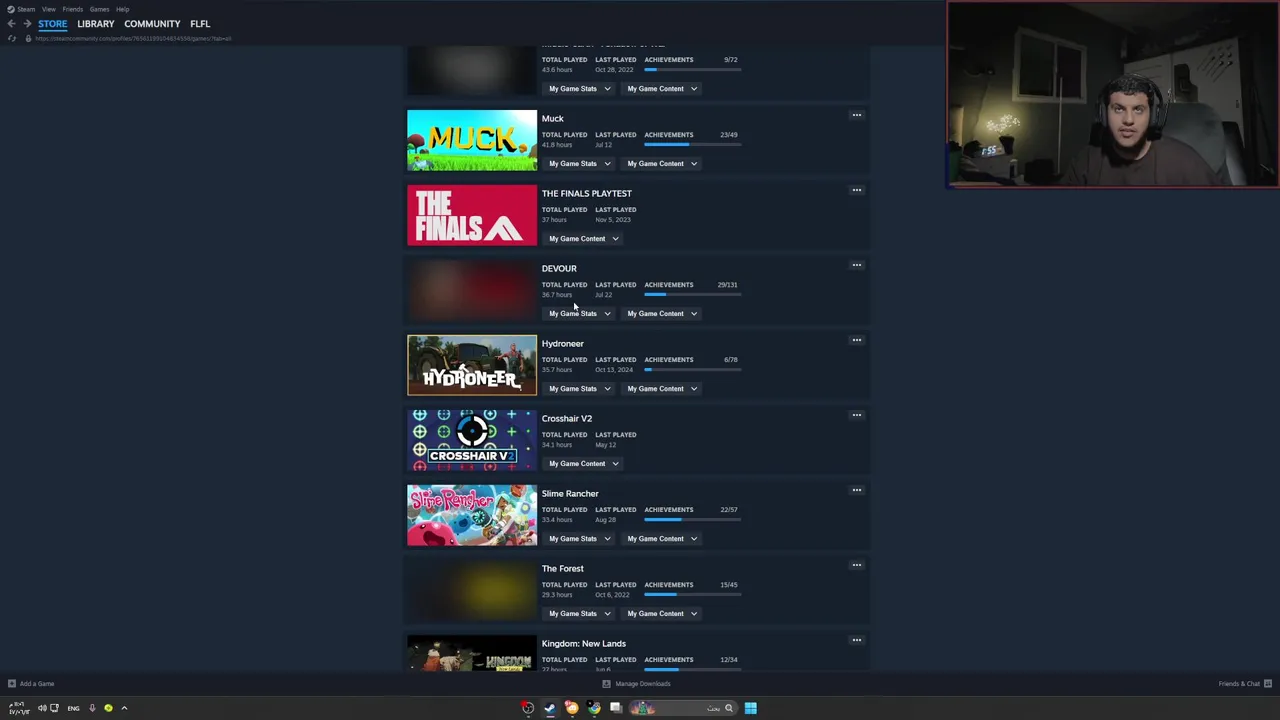1280x720 pixels.
Task: Click the Muck game thumbnail
Action: pos(472,140)
